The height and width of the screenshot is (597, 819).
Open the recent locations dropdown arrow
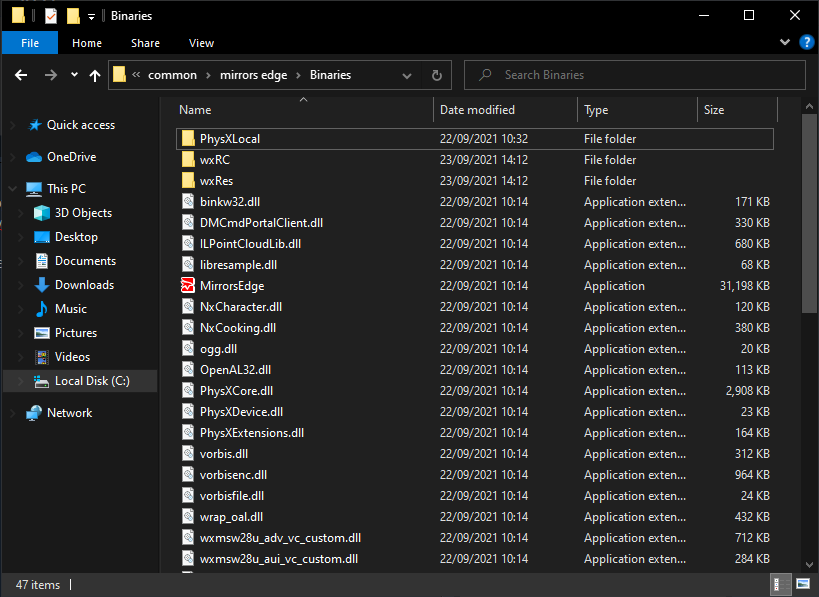(74, 75)
